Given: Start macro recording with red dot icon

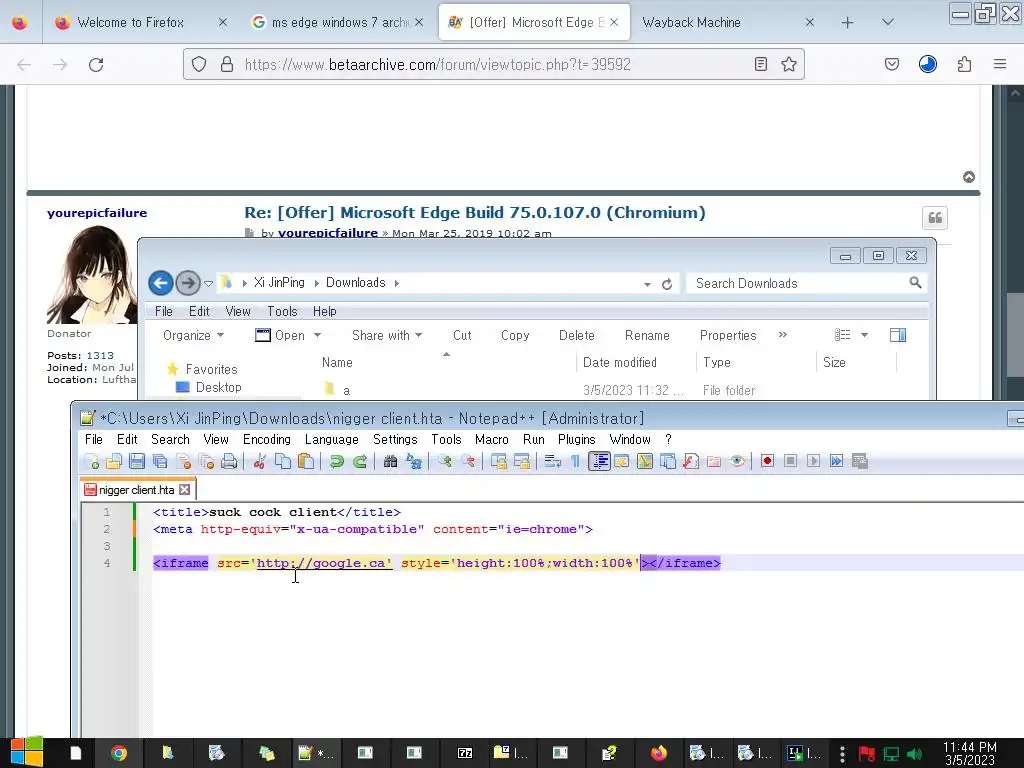Looking at the screenshot, I should pyautogui.click(x=767, y=462).
